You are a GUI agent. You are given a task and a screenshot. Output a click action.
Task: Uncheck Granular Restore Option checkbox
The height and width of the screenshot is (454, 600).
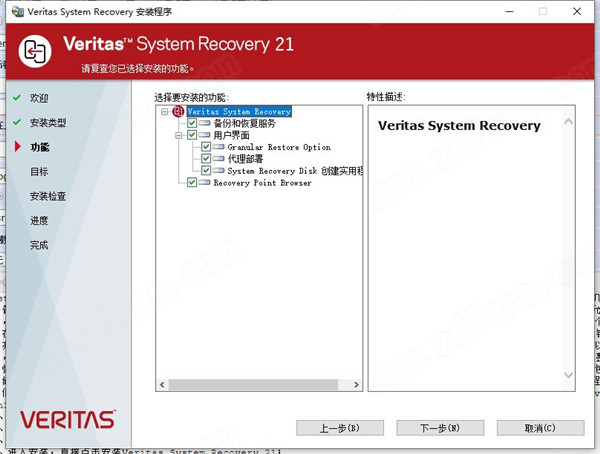pyautogui.click(x=206, y=147)
